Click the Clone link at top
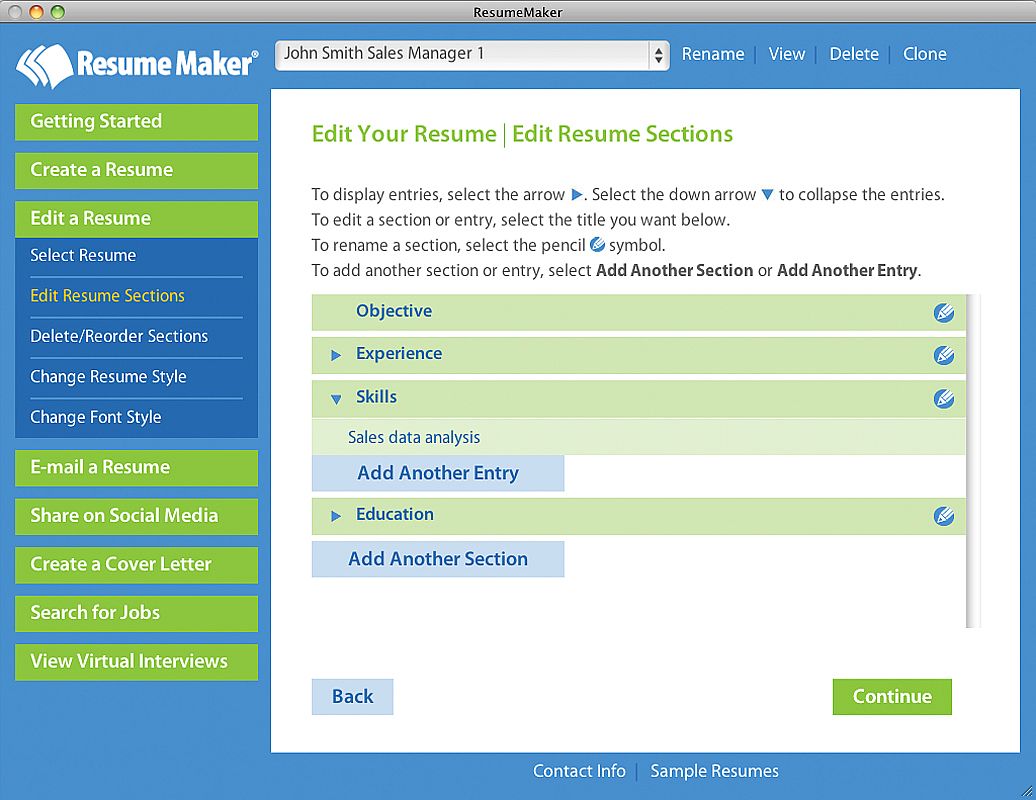 (x=924, y=54)
